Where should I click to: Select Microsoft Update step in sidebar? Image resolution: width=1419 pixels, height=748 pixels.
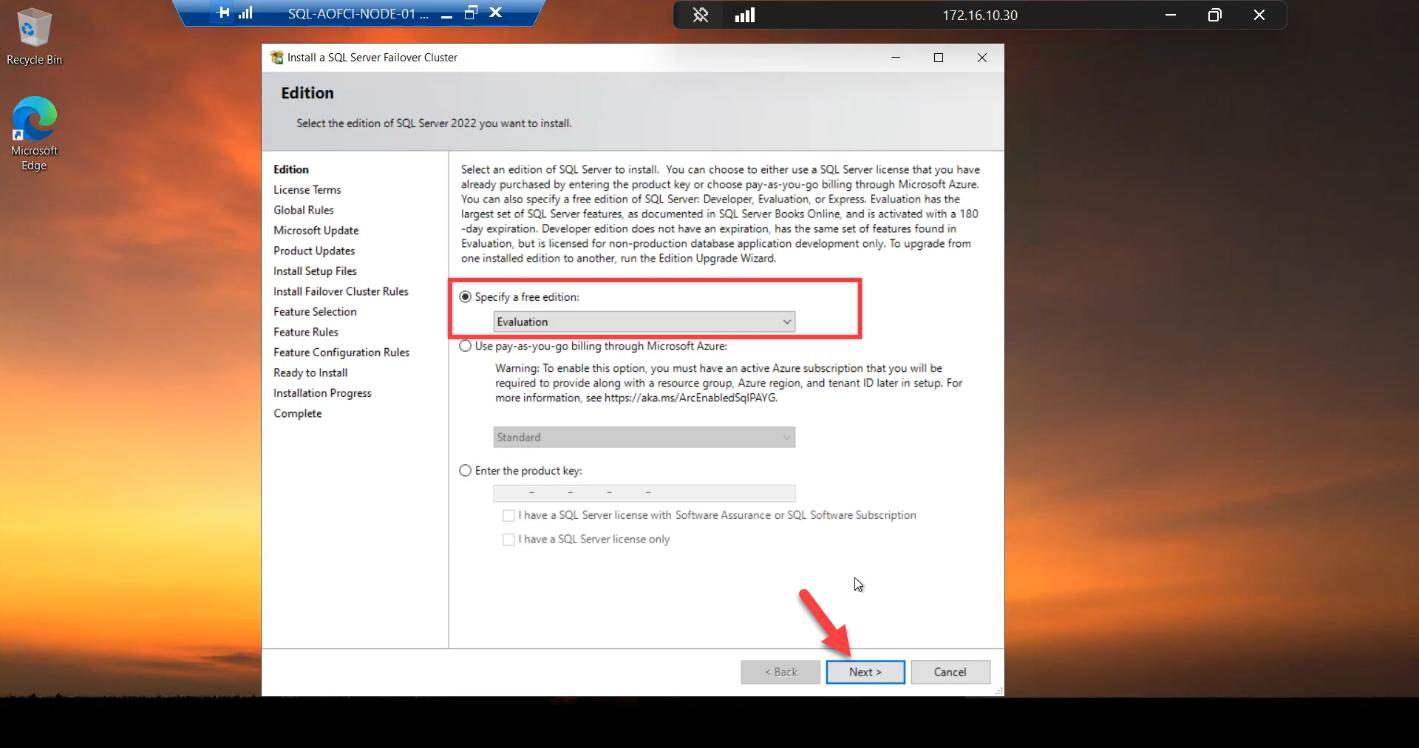[x=316, y=231]
